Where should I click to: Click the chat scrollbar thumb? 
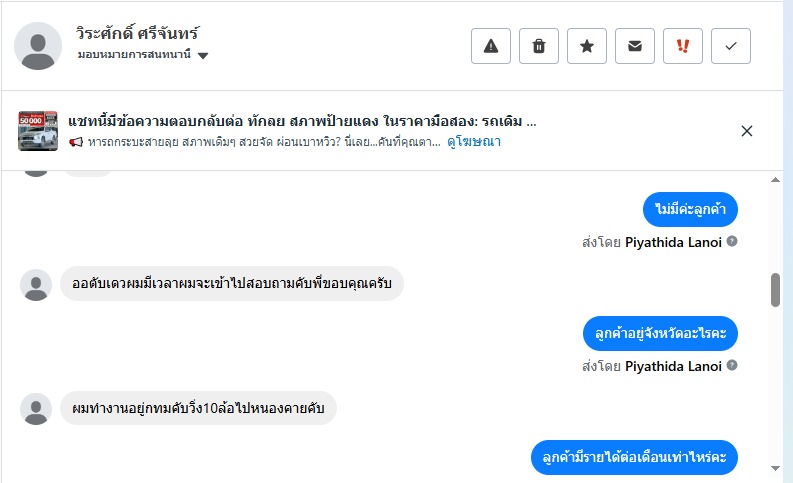[775, 290]
